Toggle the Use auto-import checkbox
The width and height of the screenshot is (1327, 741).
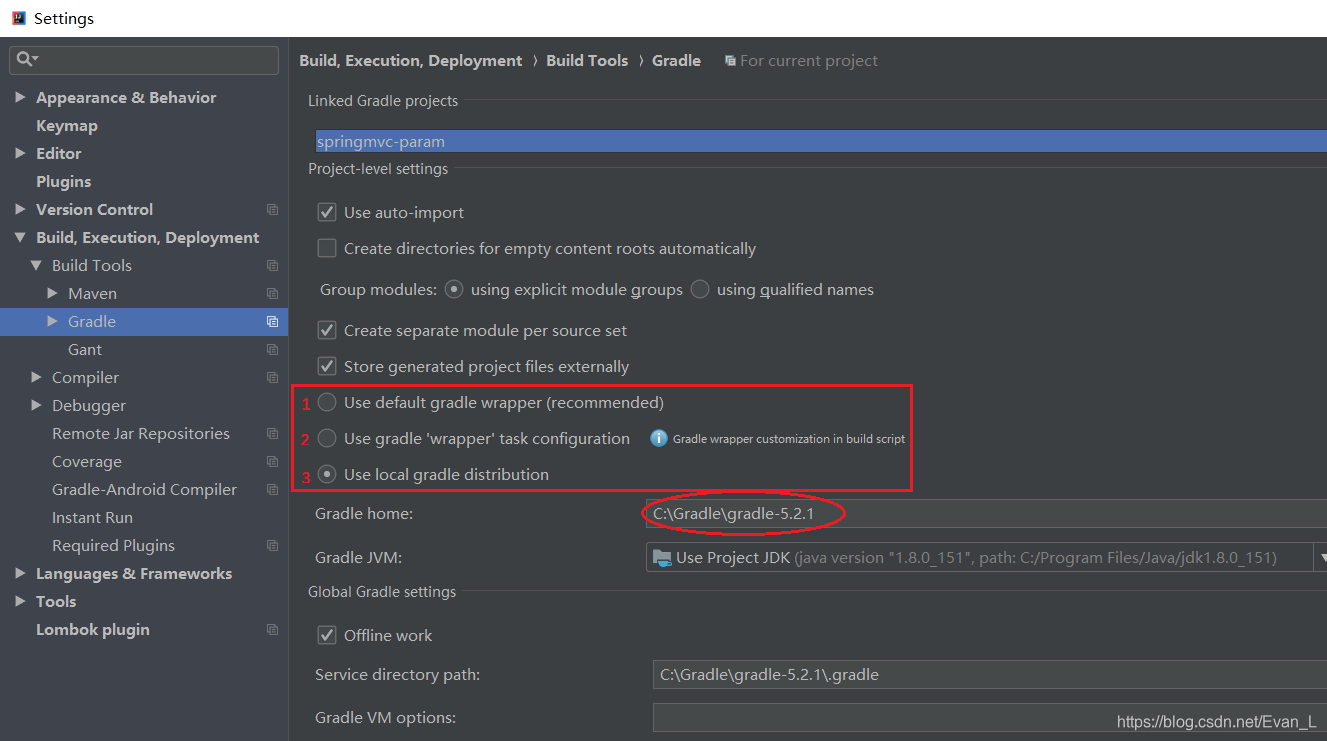click(x=326, y=212)
